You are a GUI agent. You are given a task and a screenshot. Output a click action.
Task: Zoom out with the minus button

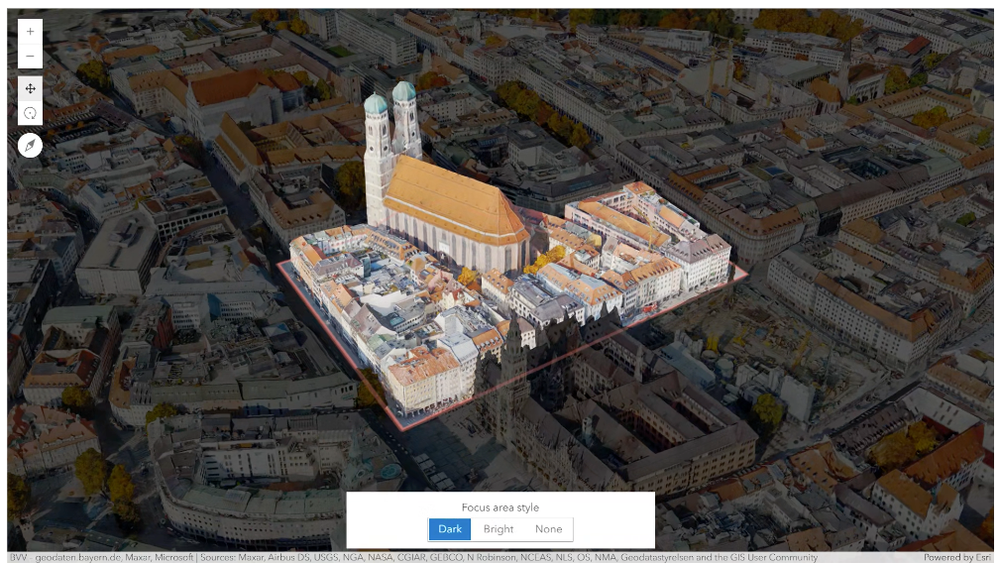click(30, 56)
